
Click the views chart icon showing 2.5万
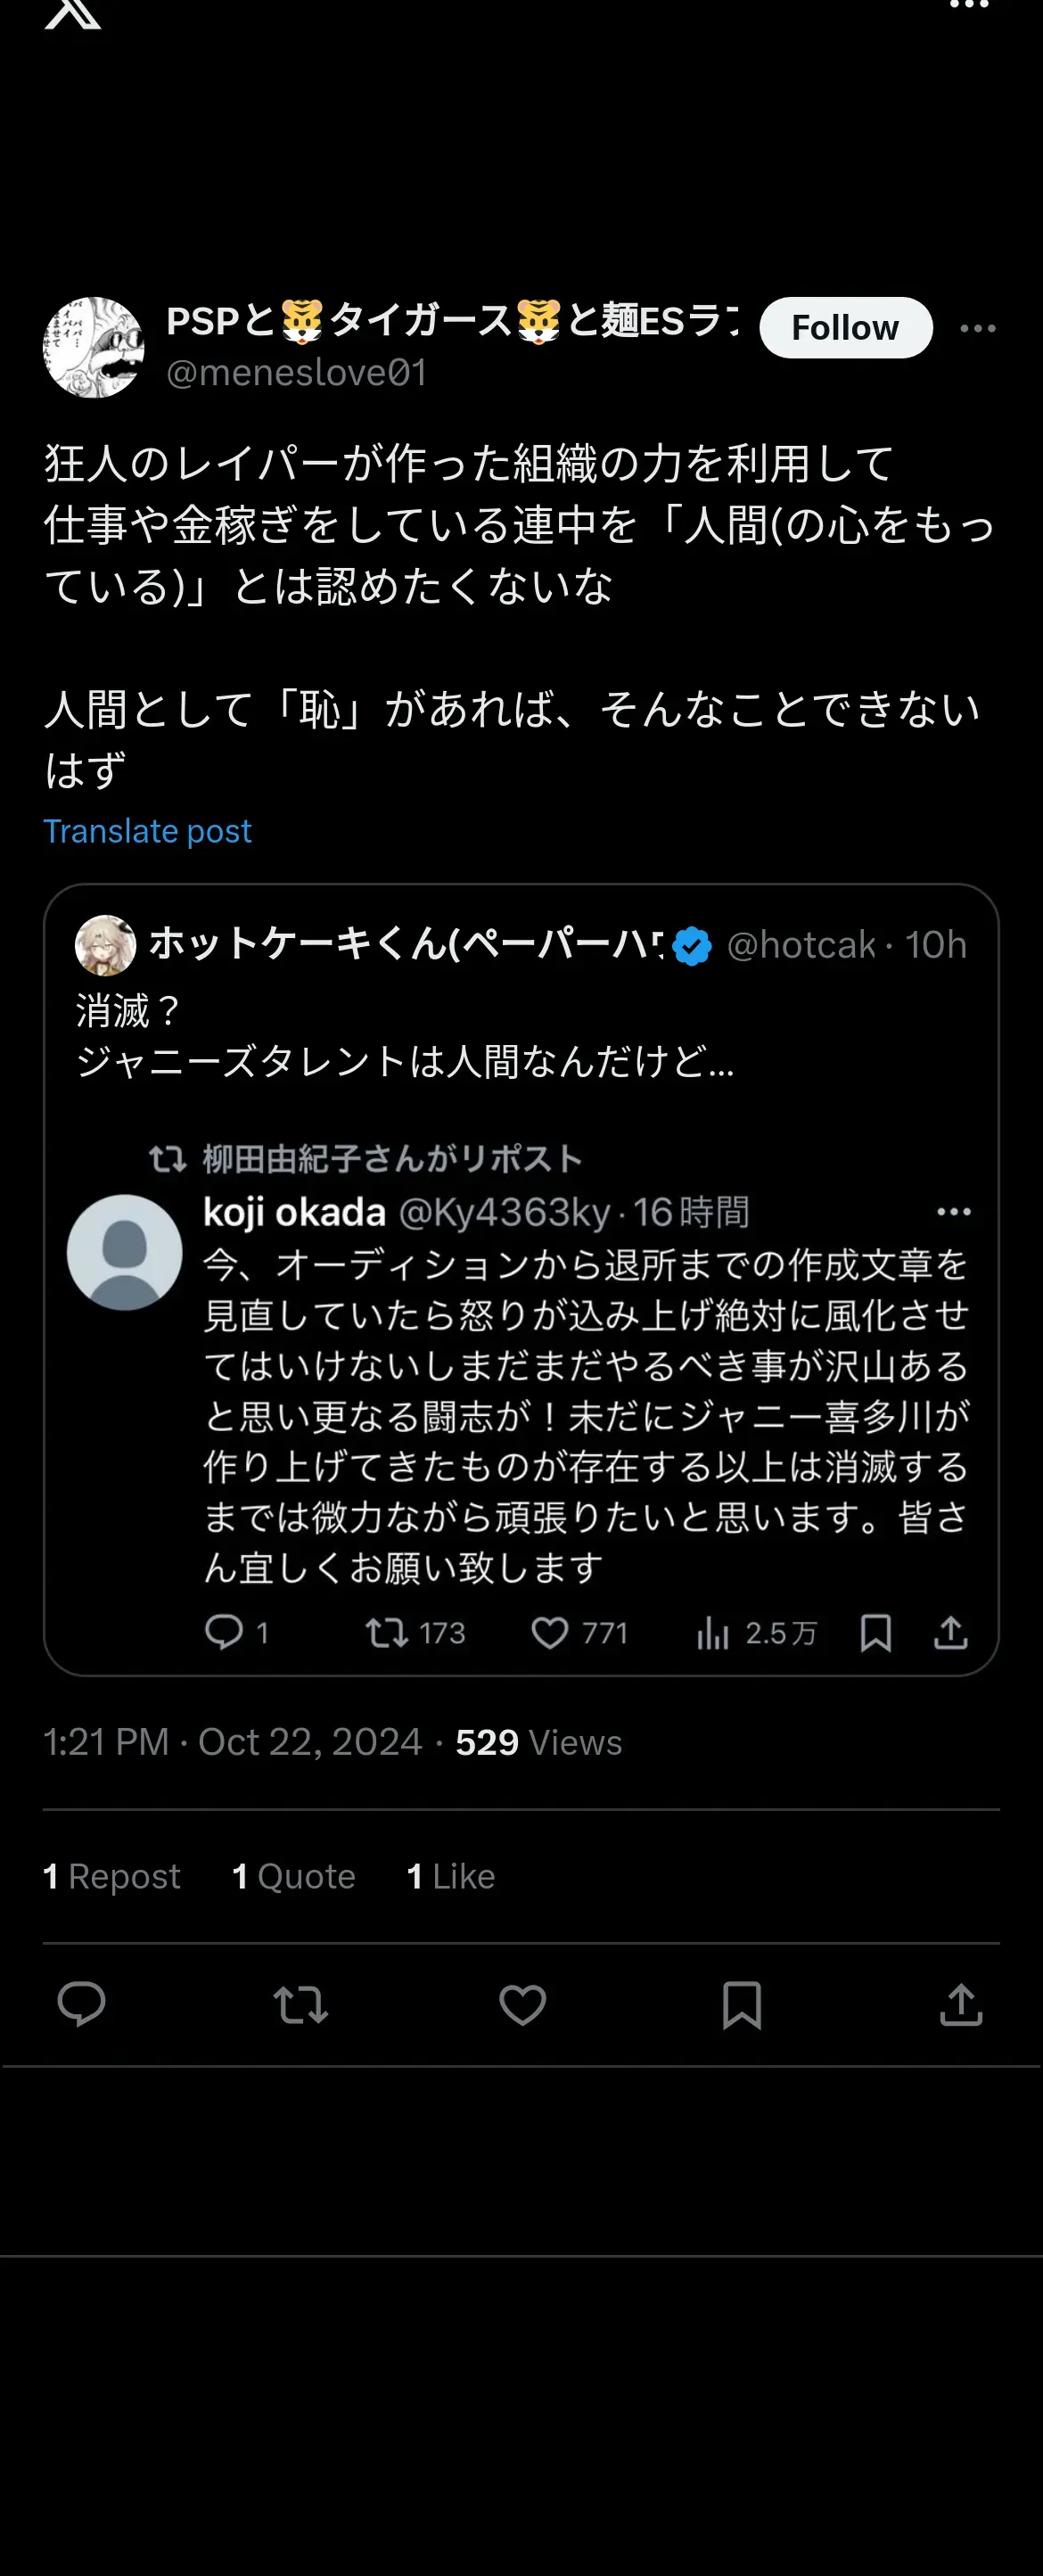[x=712, y=1633]
